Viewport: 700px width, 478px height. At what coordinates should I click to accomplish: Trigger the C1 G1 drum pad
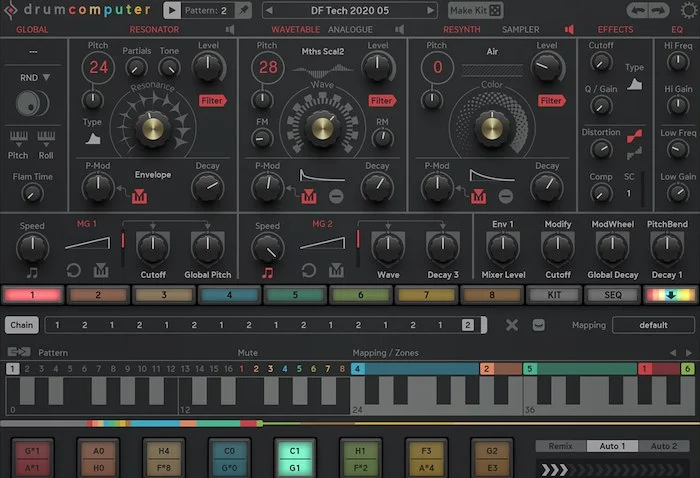(x=295, y=459)
